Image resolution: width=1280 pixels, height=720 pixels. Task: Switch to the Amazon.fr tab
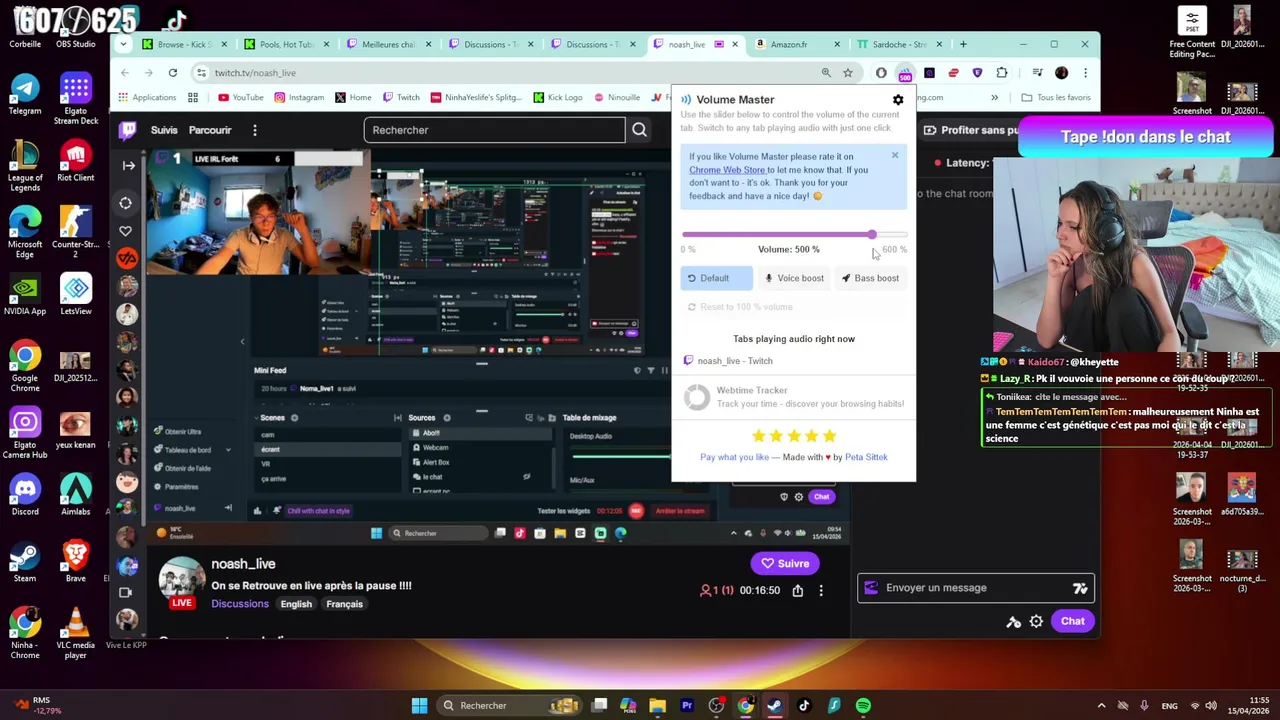[795, 44]
